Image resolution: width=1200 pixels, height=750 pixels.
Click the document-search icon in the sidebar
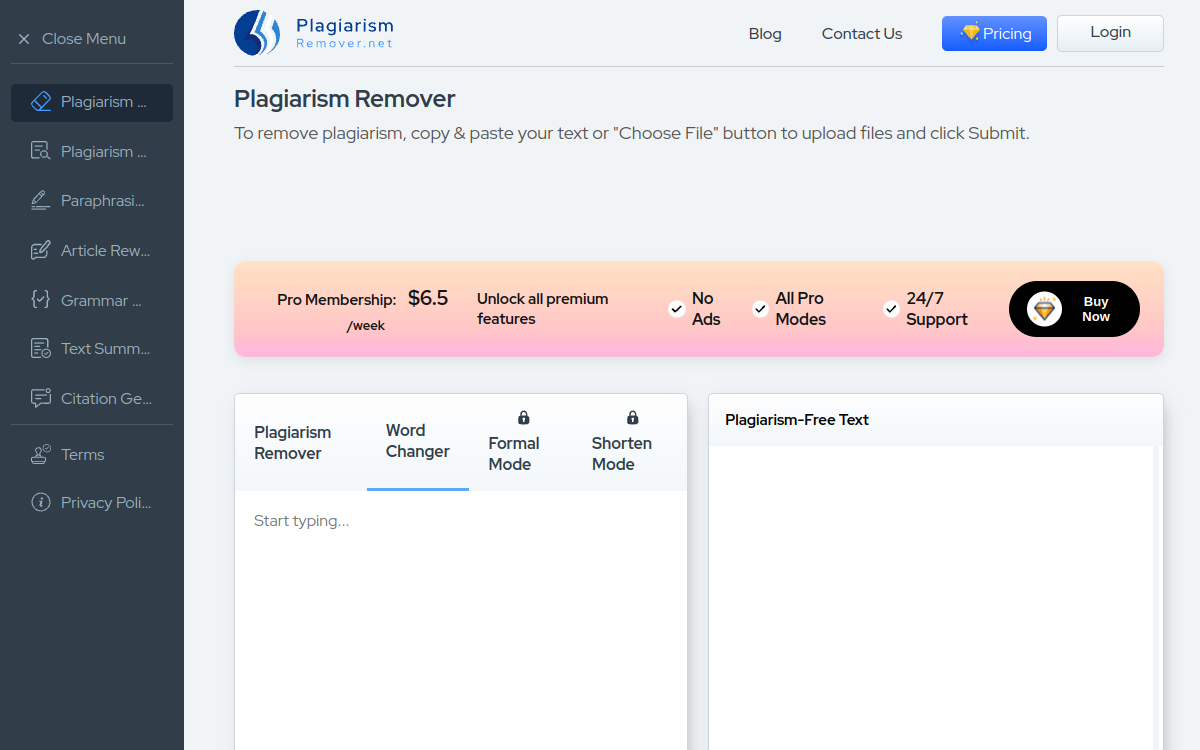[41, 151]
